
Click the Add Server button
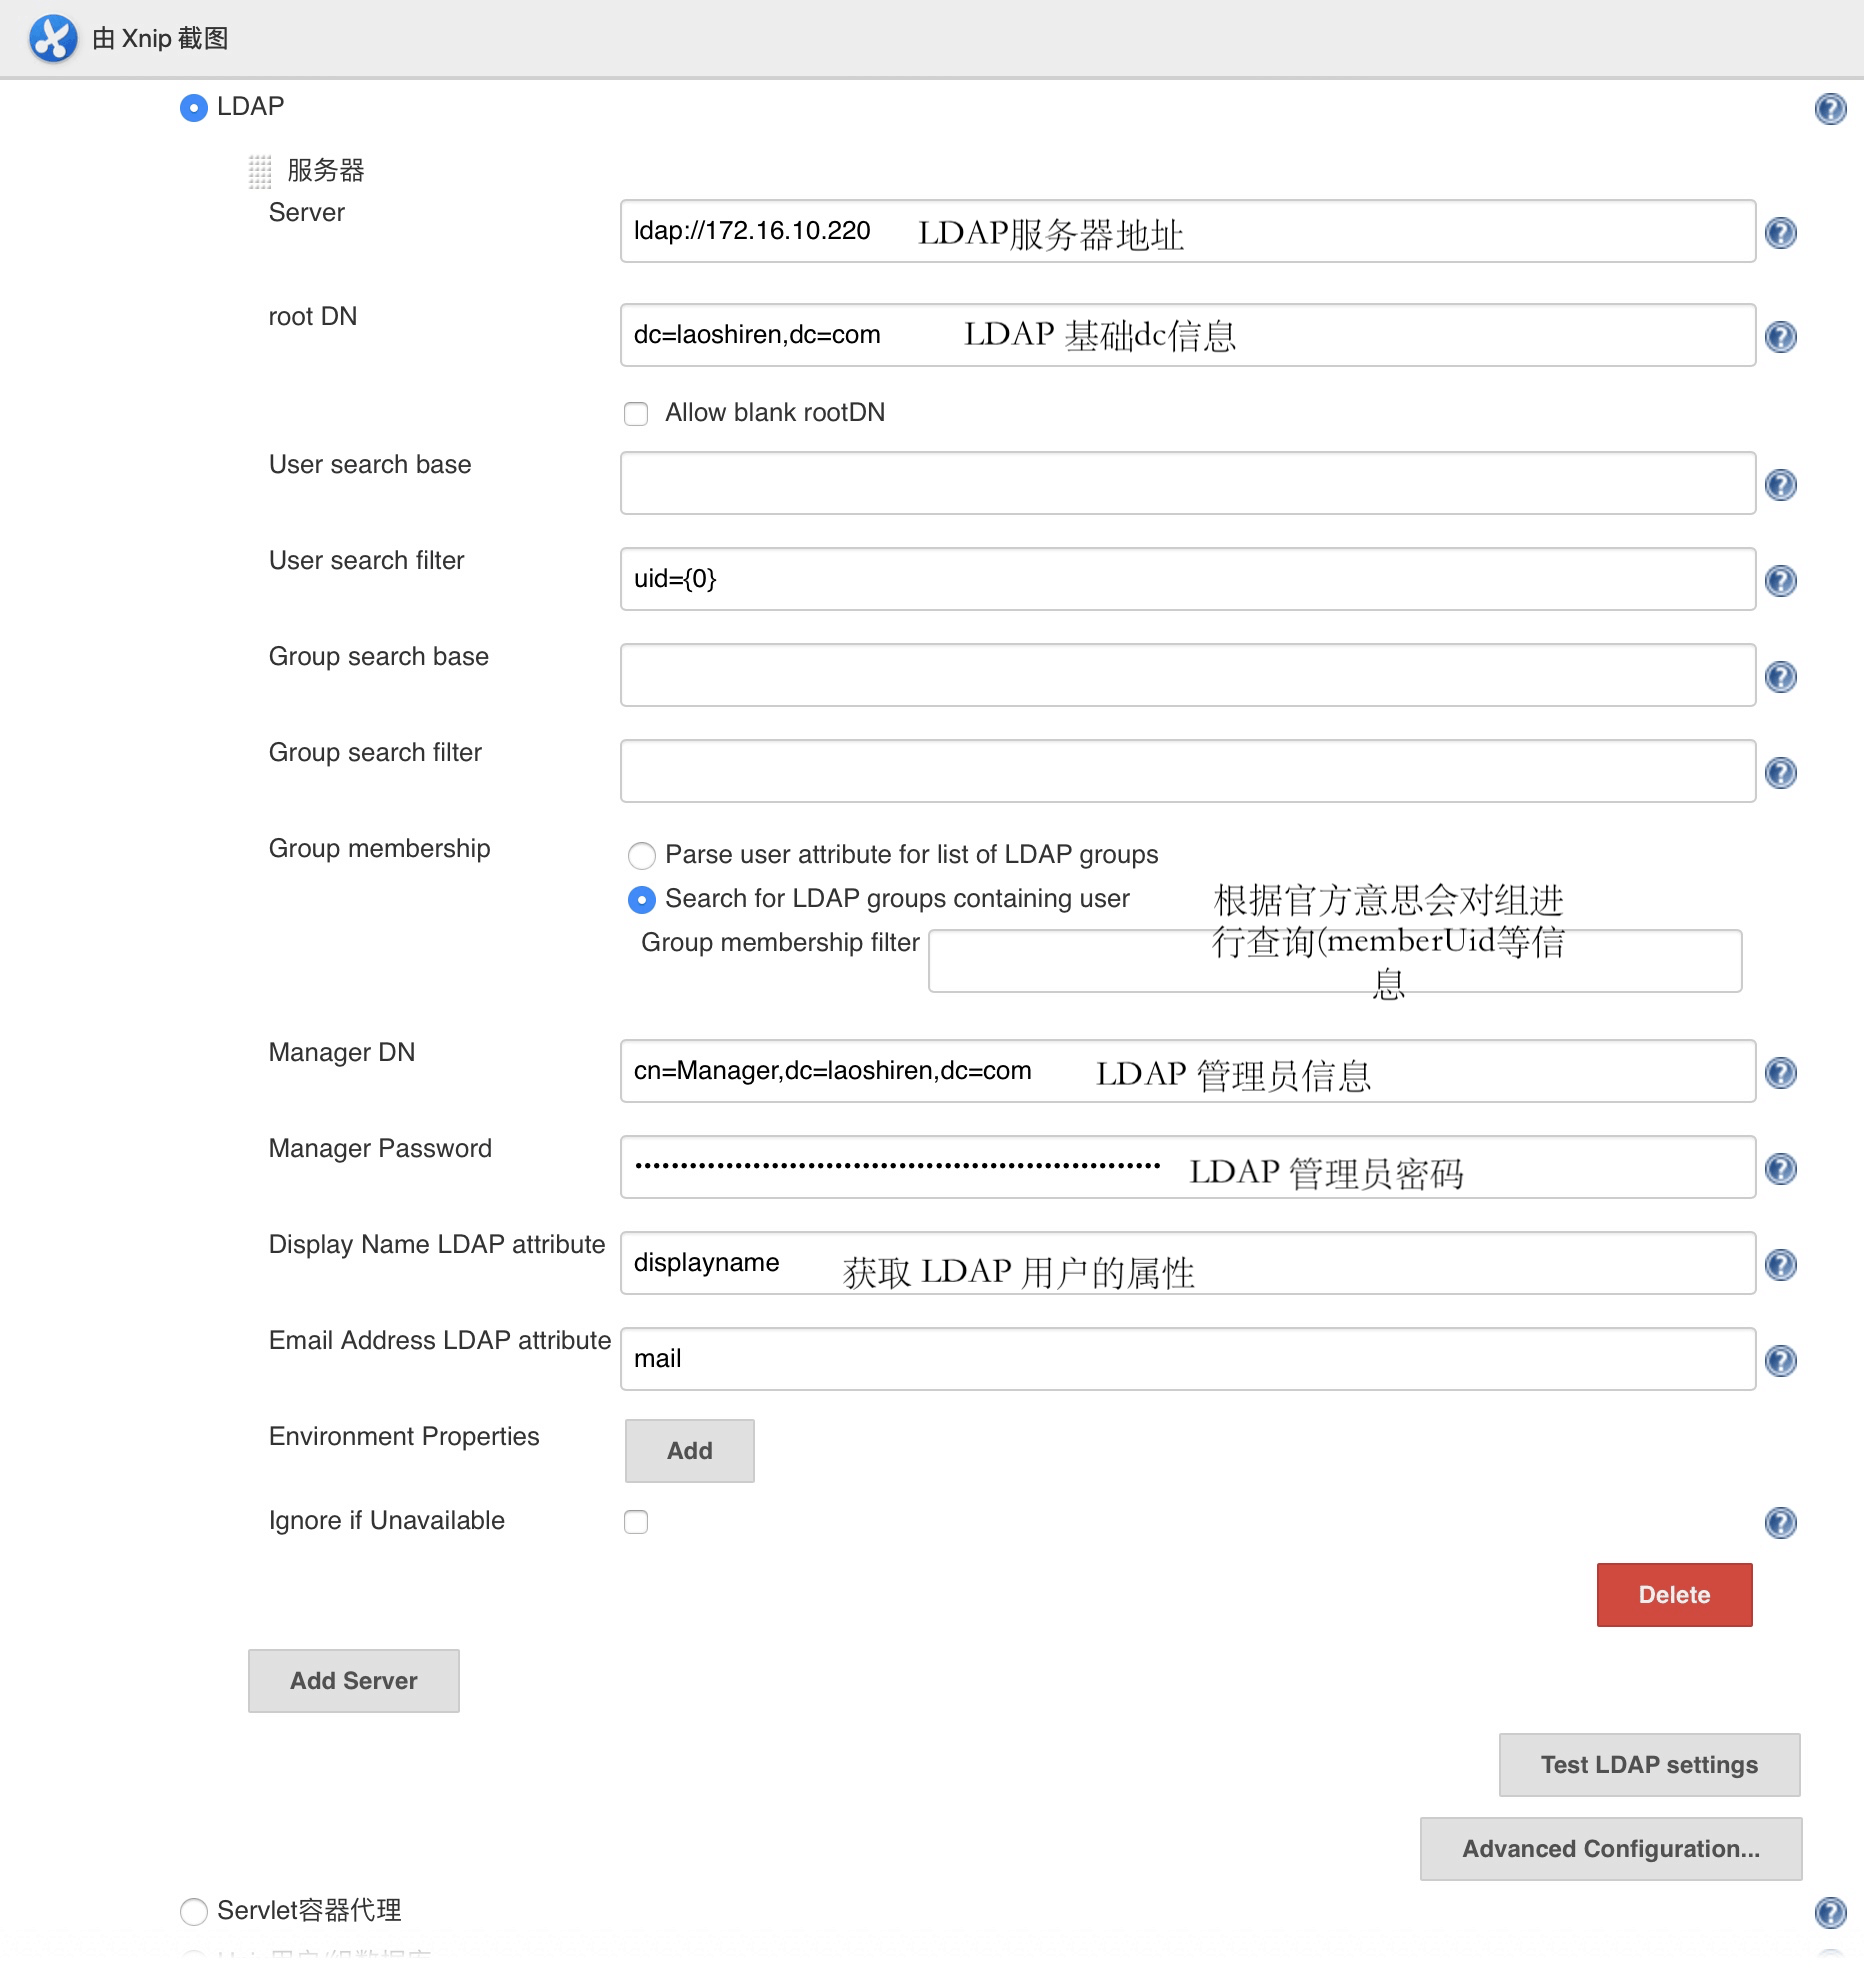pos(354,1681)
